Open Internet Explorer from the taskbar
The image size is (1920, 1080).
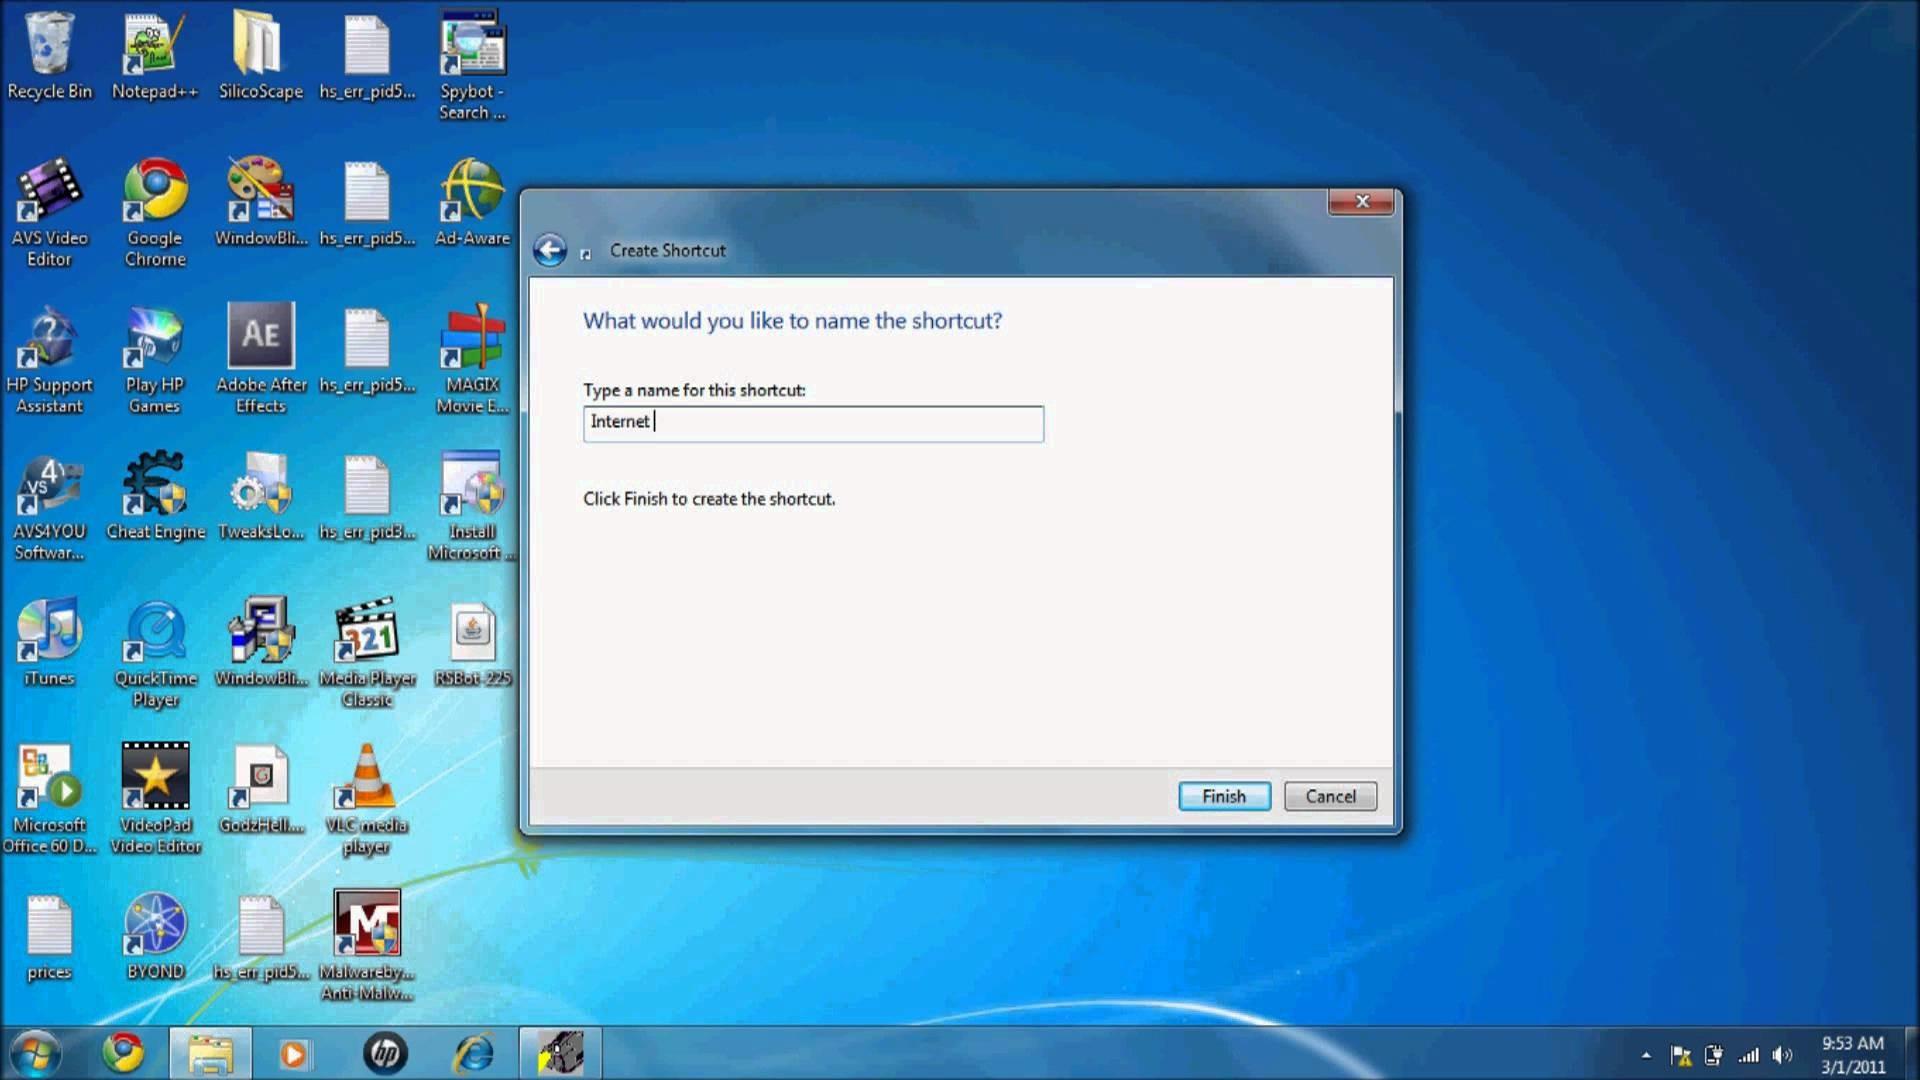(x=473, y=1053)
